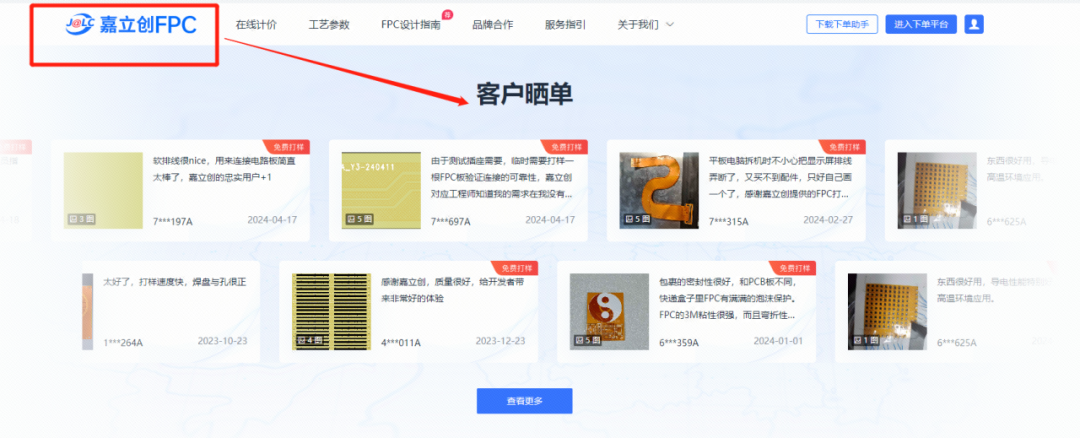Click the 下载下单助手 button
1080x438 pixels.
point(842,25)
